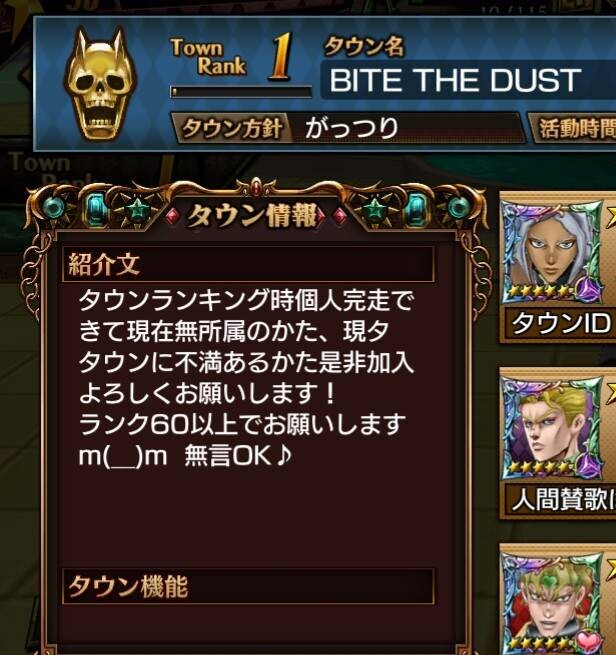Screen dimensions: 616x655
Task: Tap the Town Rank number 1
Action: [x=281, y=56]
